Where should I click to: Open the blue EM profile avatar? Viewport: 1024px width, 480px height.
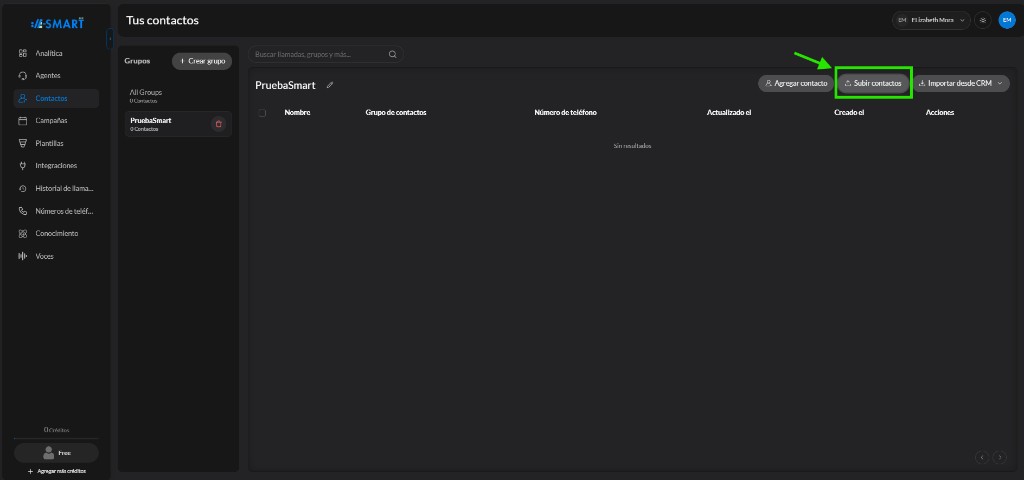coord(1006,20)
